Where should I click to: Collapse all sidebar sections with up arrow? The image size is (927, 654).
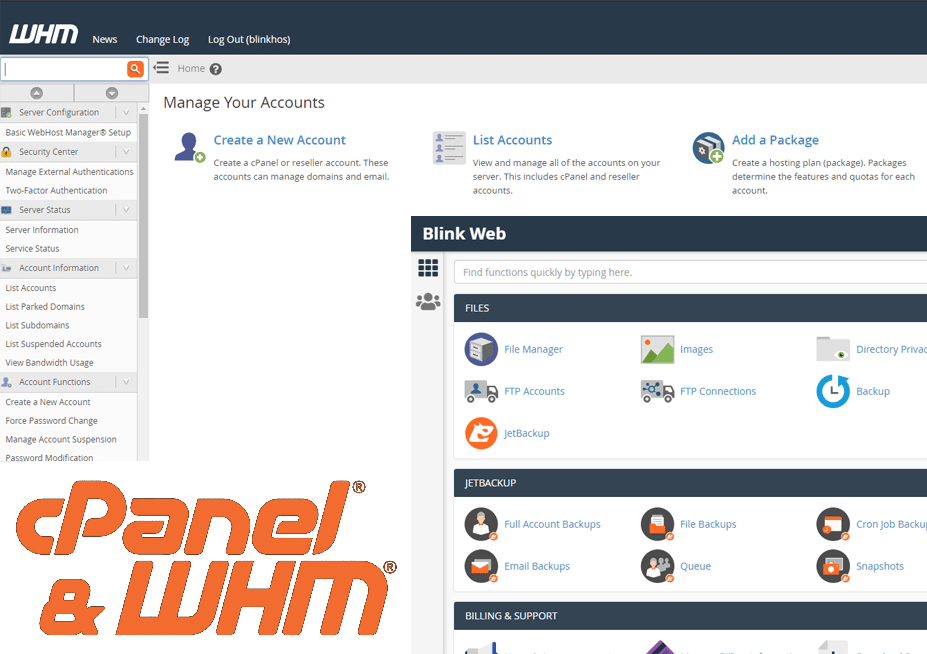(x=37, y=93)
